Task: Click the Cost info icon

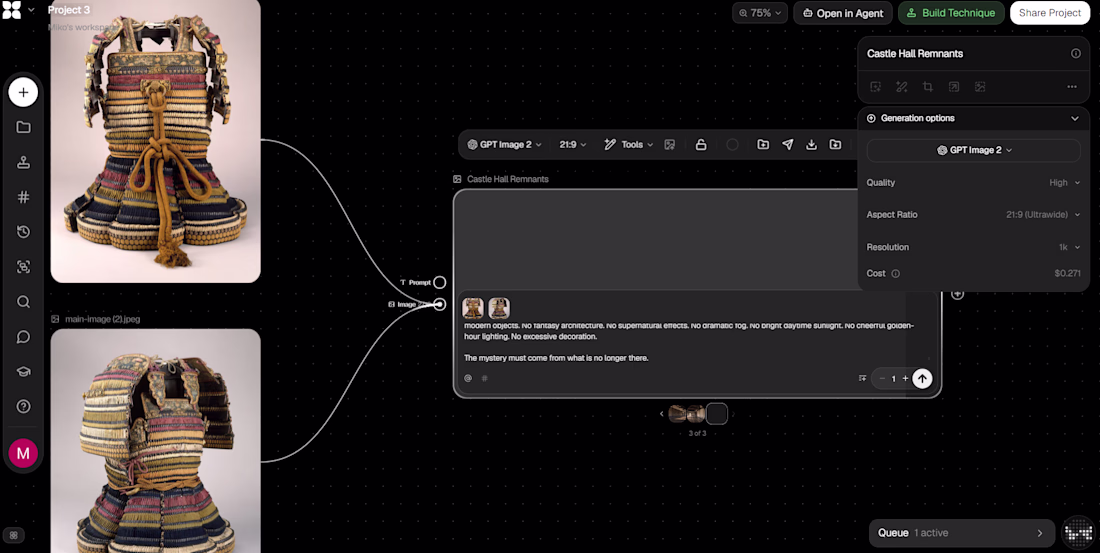Action: pos(896,274)
